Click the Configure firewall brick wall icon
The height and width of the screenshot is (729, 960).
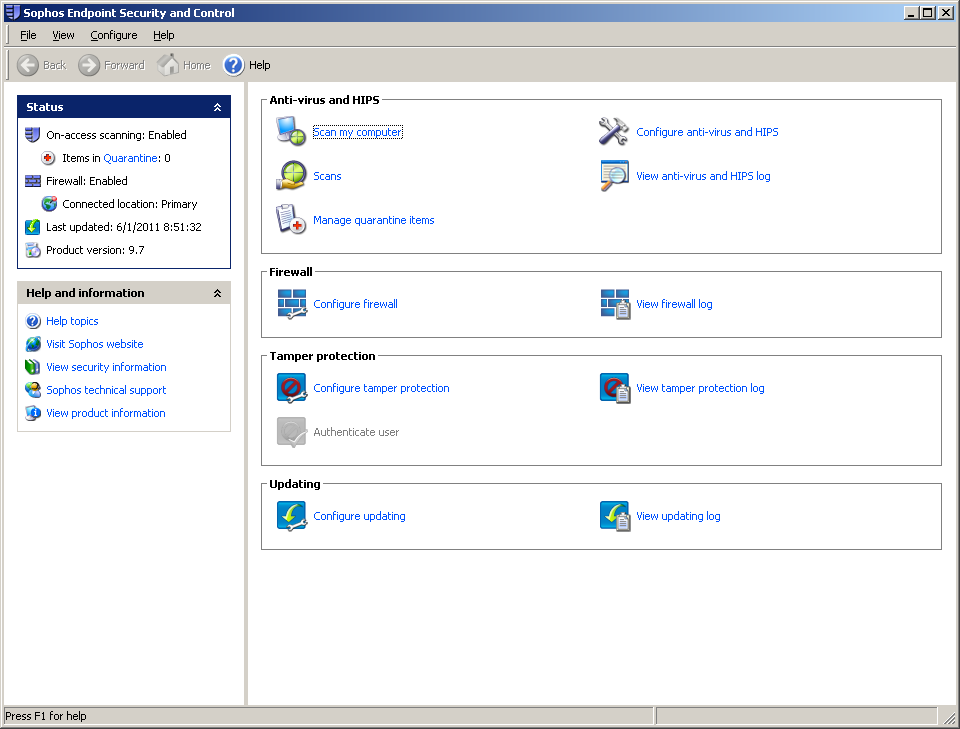(x=291, y=304)
